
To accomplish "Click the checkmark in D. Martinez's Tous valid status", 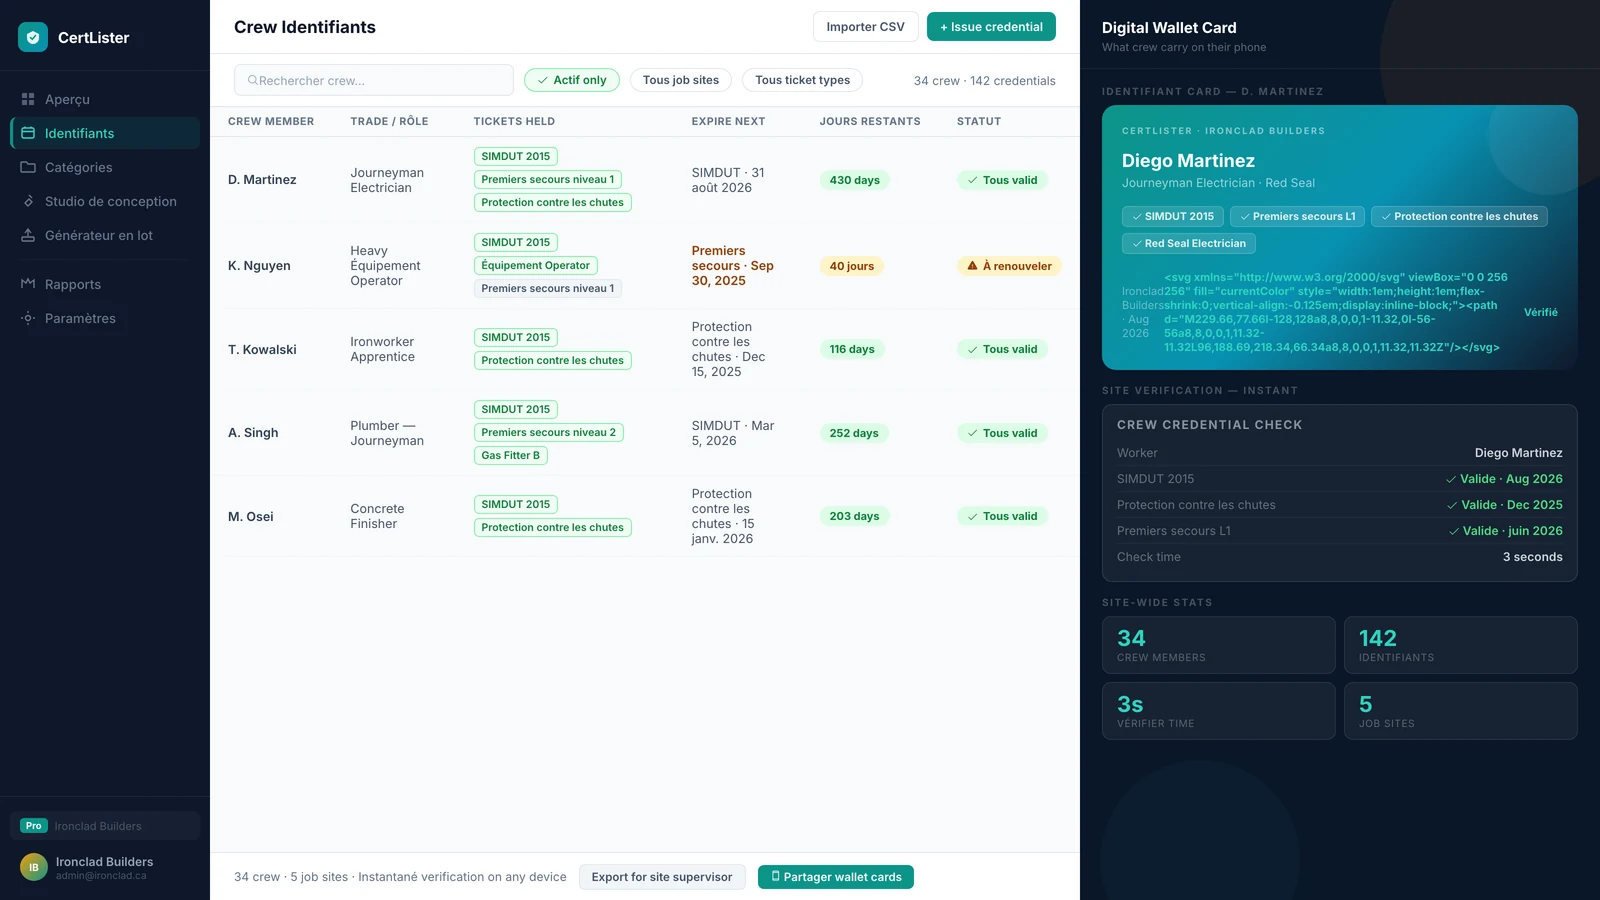I will (972, 180).
